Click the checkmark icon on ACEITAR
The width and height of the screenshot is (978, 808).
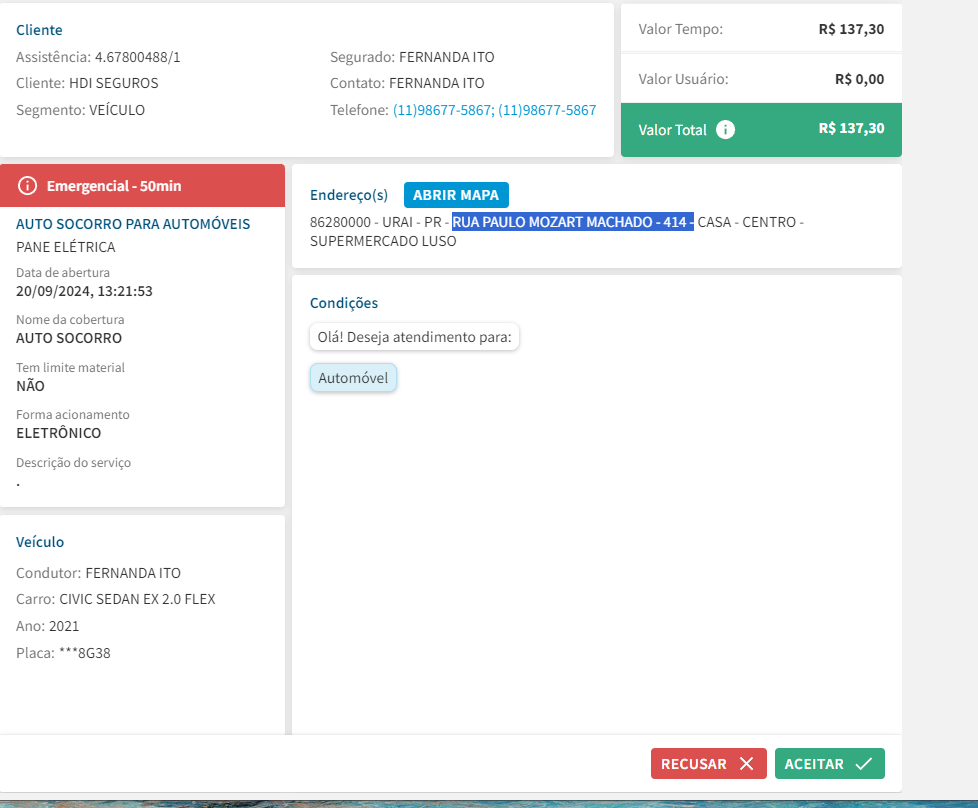[864, 764]
